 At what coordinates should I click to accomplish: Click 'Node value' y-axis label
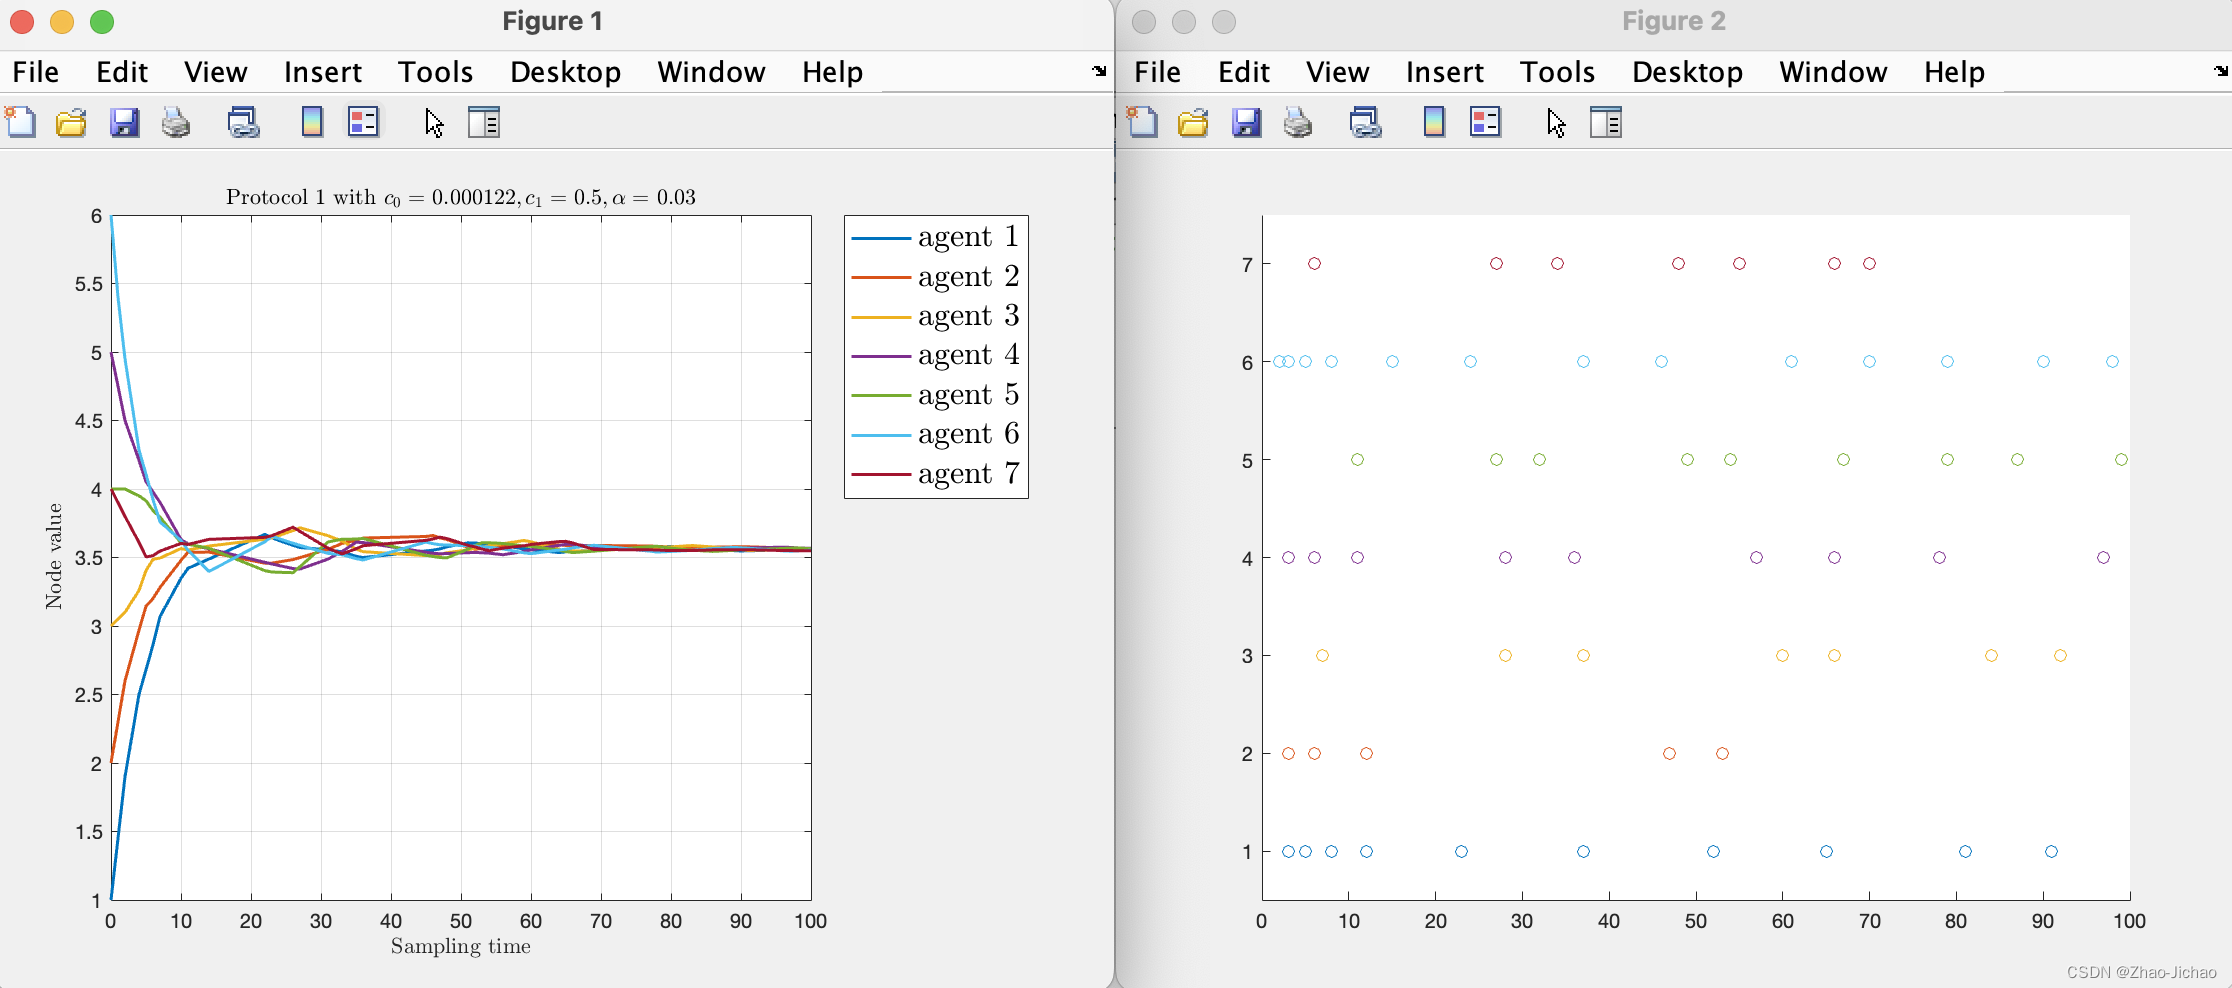click(x=54, y=556)
